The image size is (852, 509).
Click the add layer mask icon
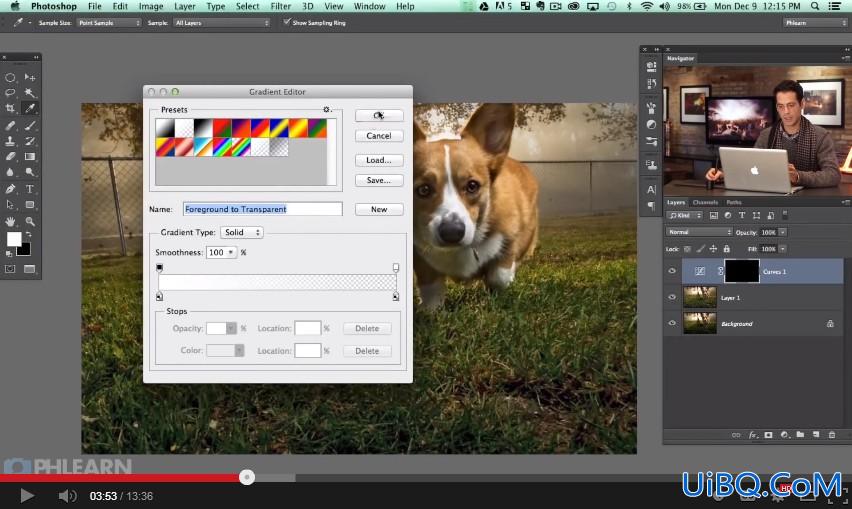point(768,435)
